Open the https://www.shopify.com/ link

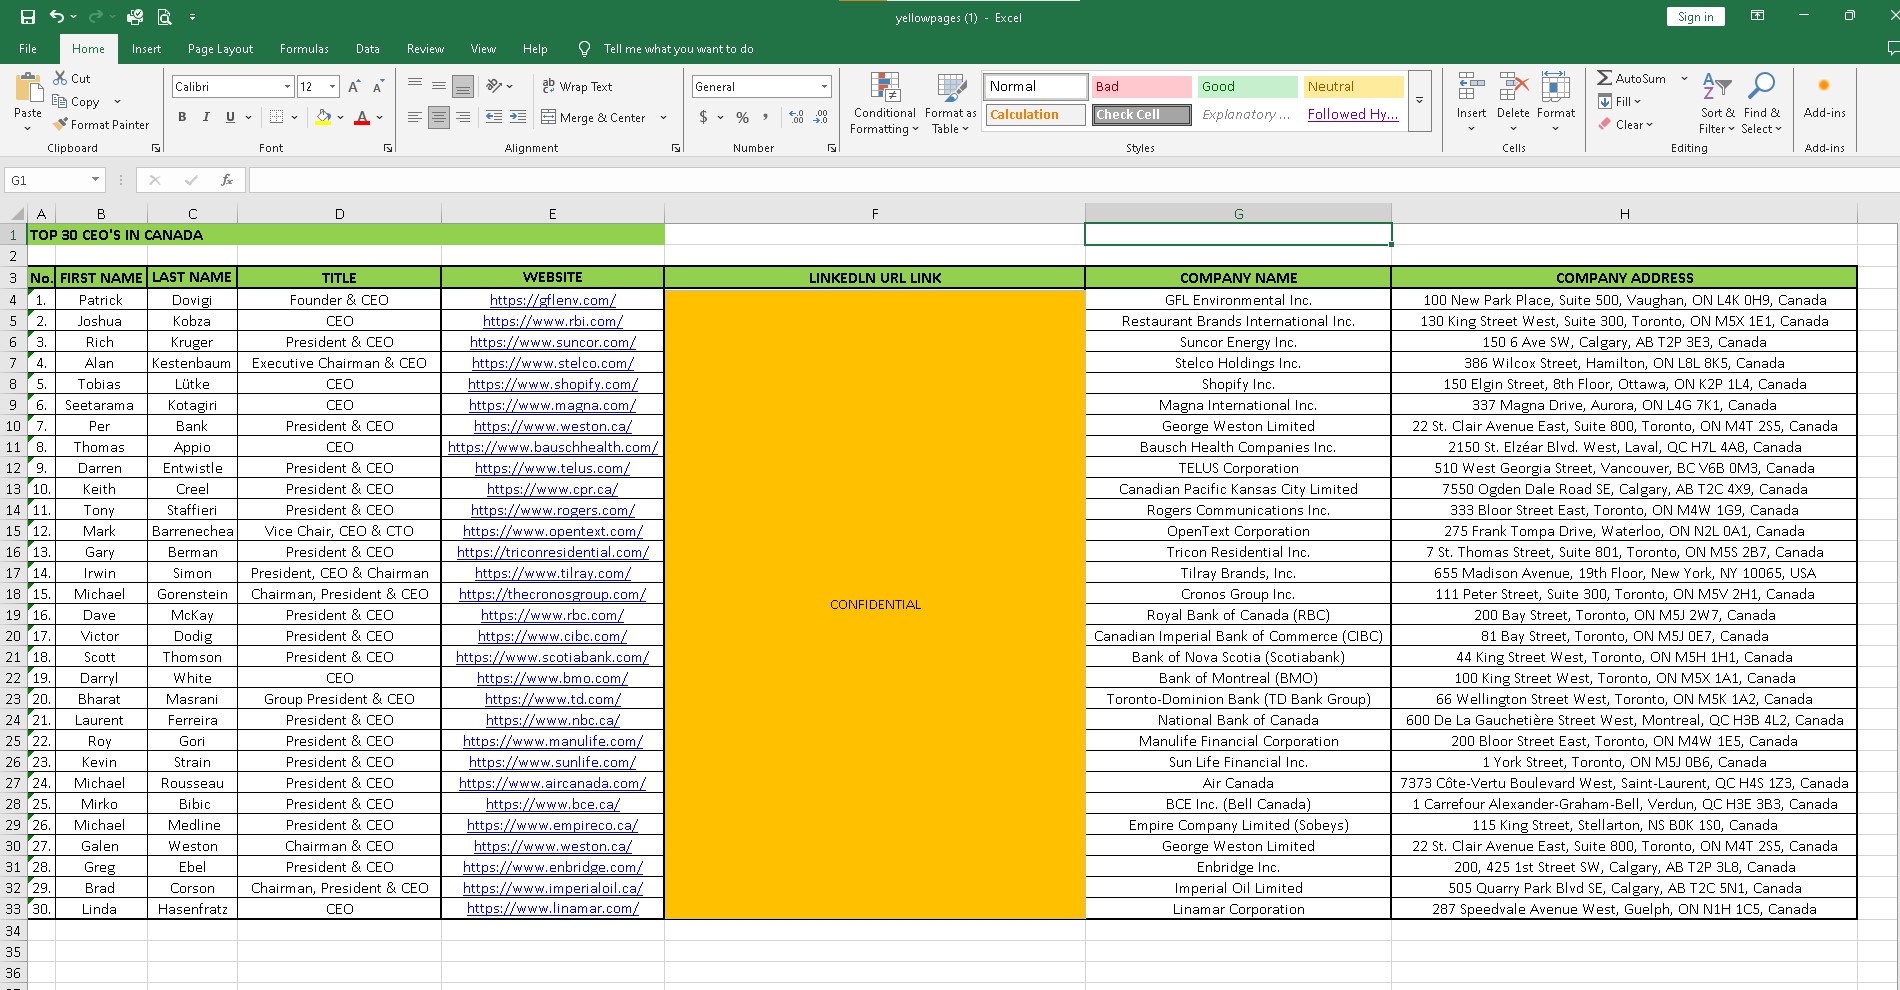pos(552,383)
